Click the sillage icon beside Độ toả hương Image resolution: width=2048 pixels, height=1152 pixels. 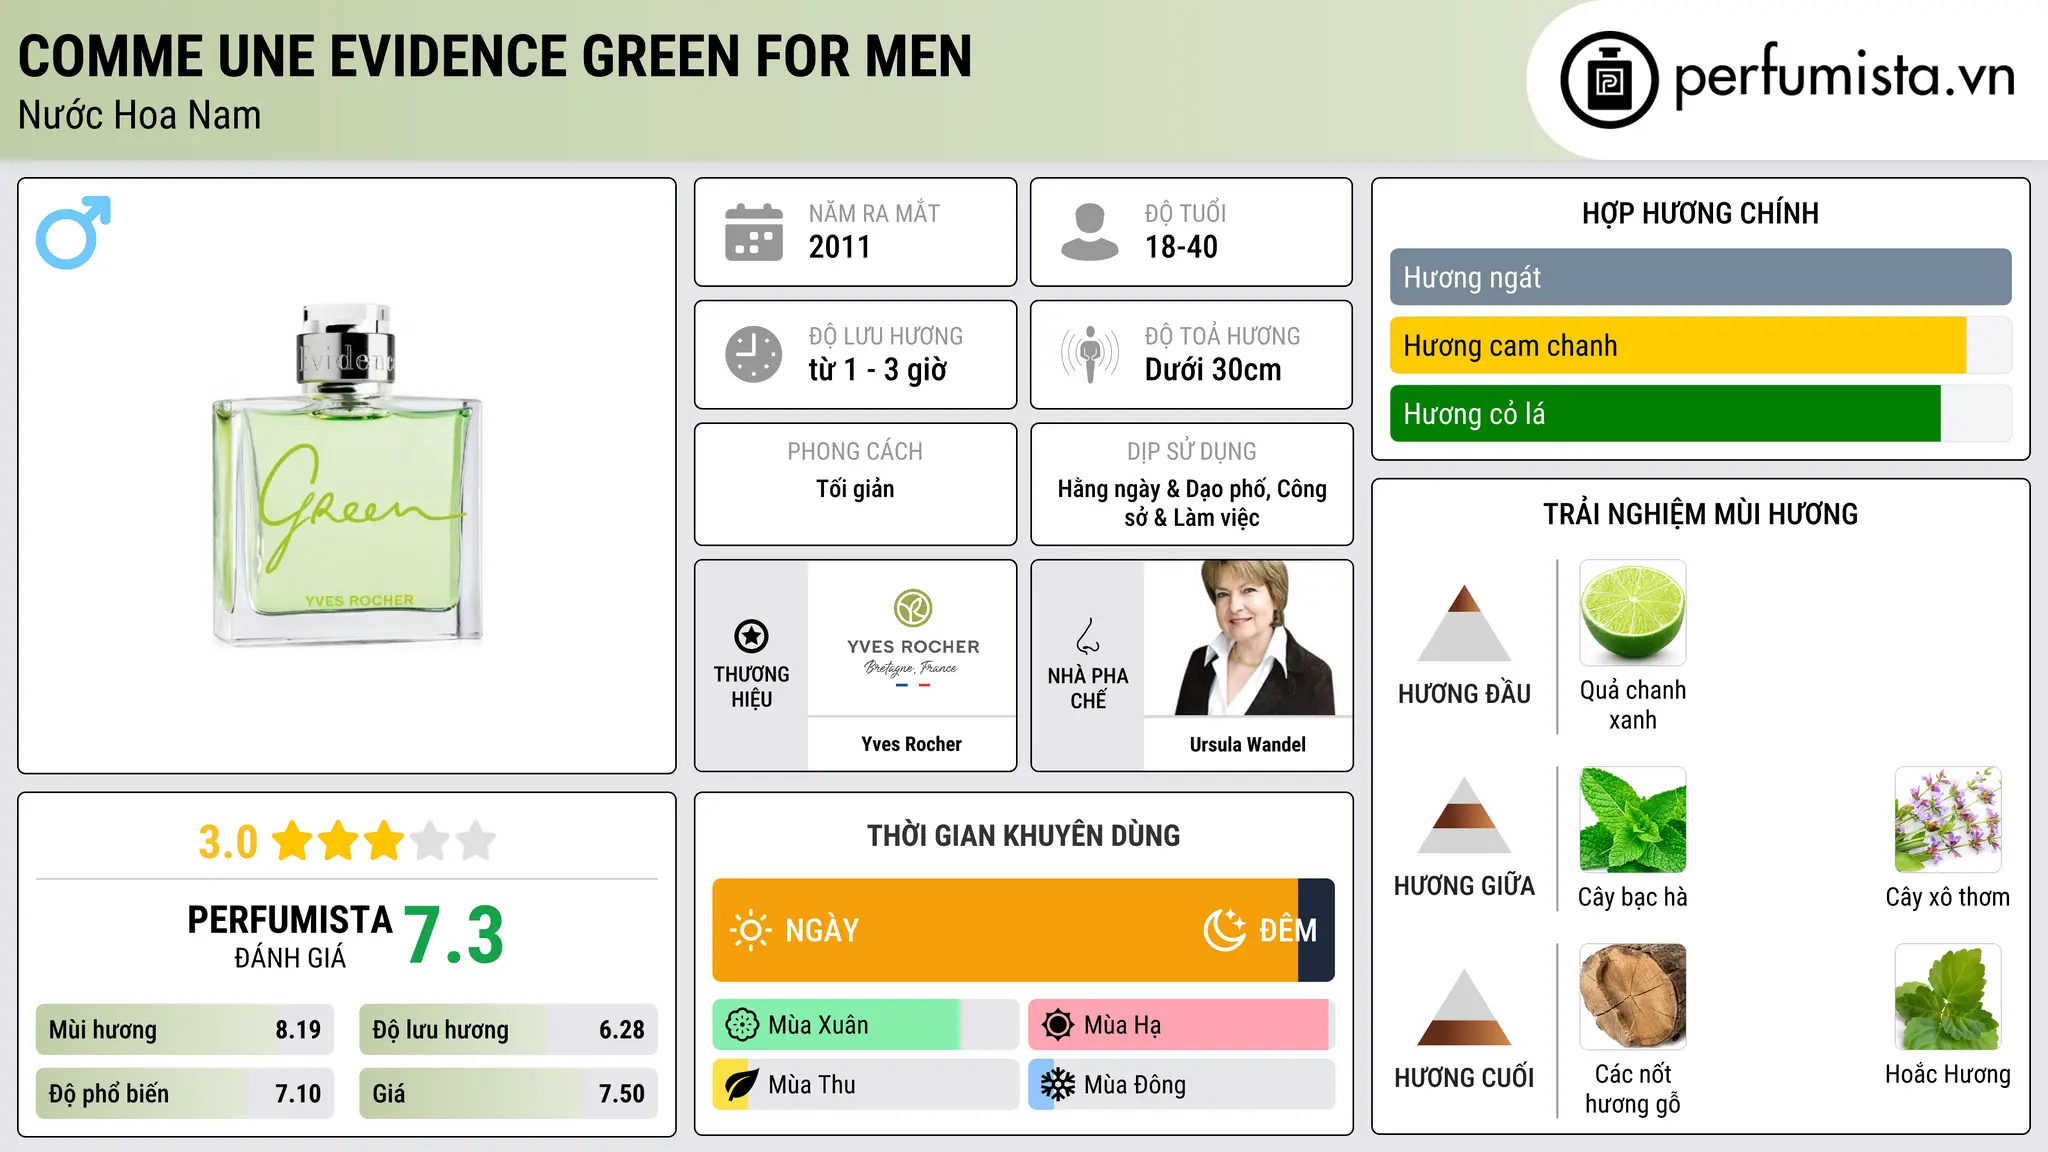[x=1089, y=354]
